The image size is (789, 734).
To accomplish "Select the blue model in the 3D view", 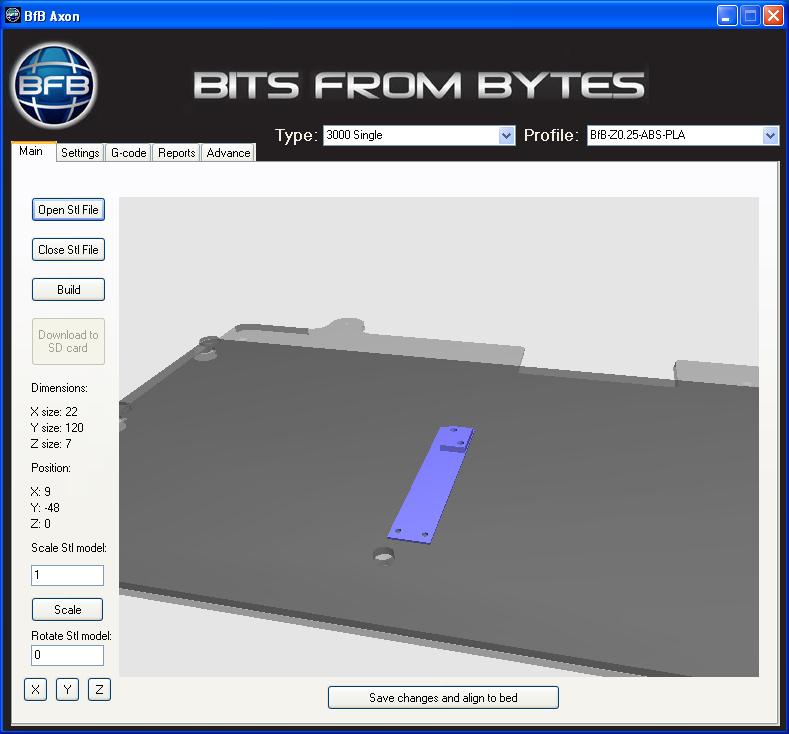I will [x=431, y=485].
